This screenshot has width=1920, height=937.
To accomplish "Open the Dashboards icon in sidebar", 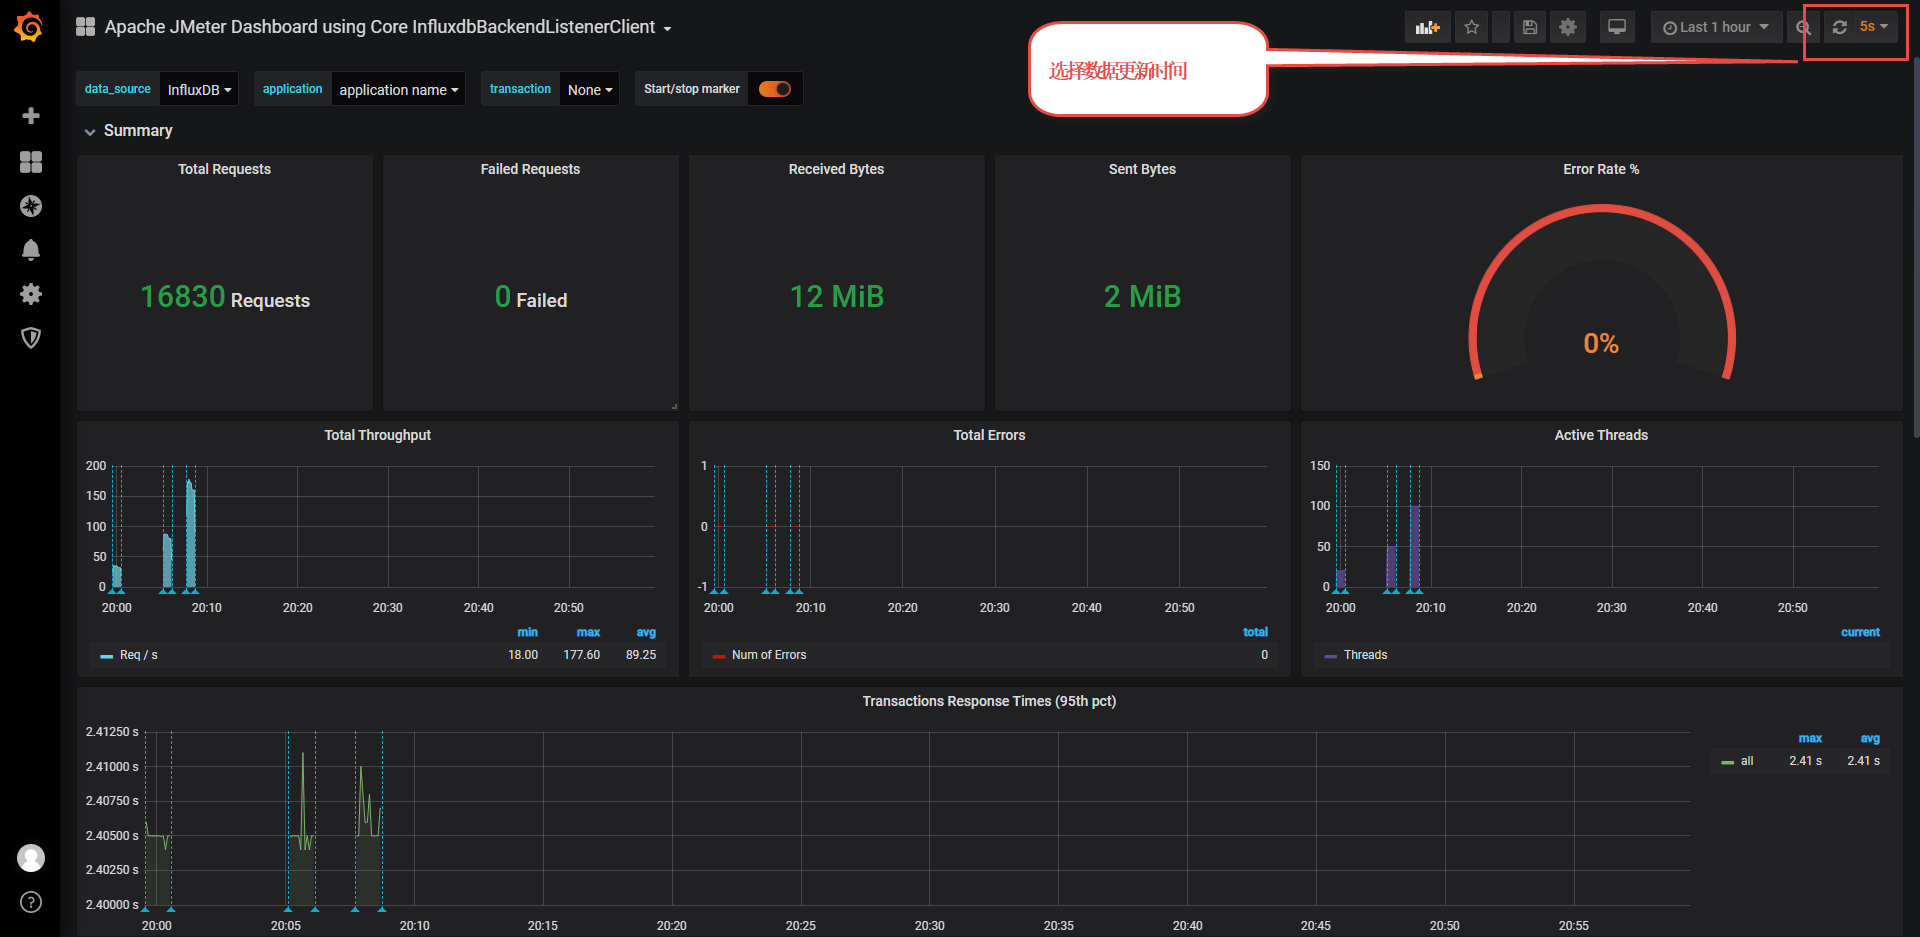I will [31, 162].
